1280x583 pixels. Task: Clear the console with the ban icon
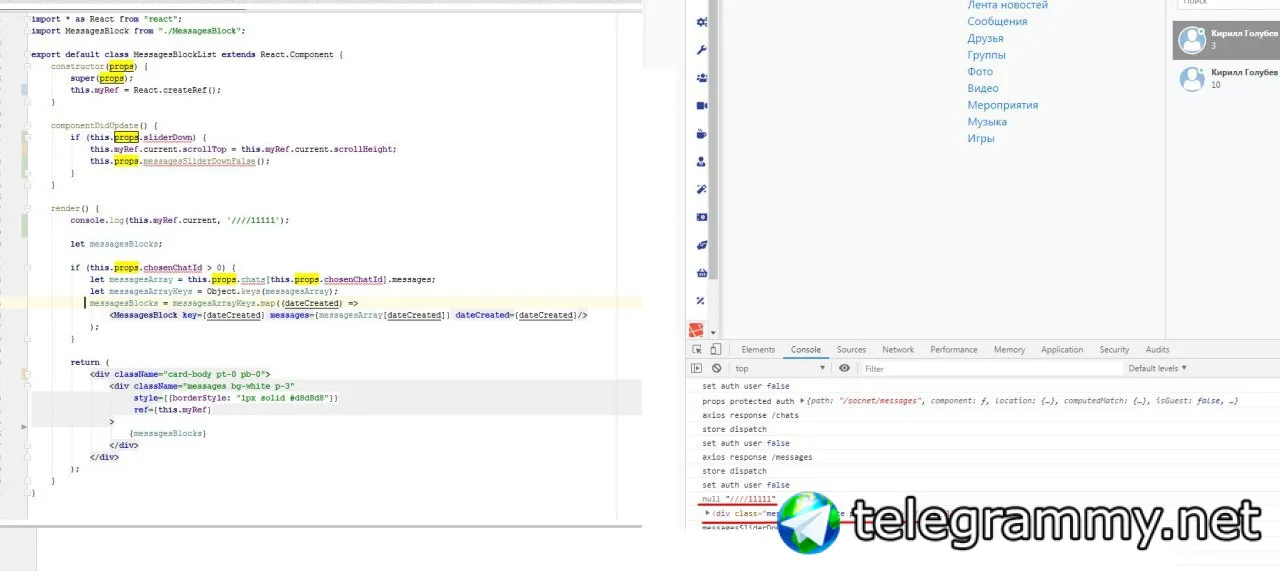716,368
